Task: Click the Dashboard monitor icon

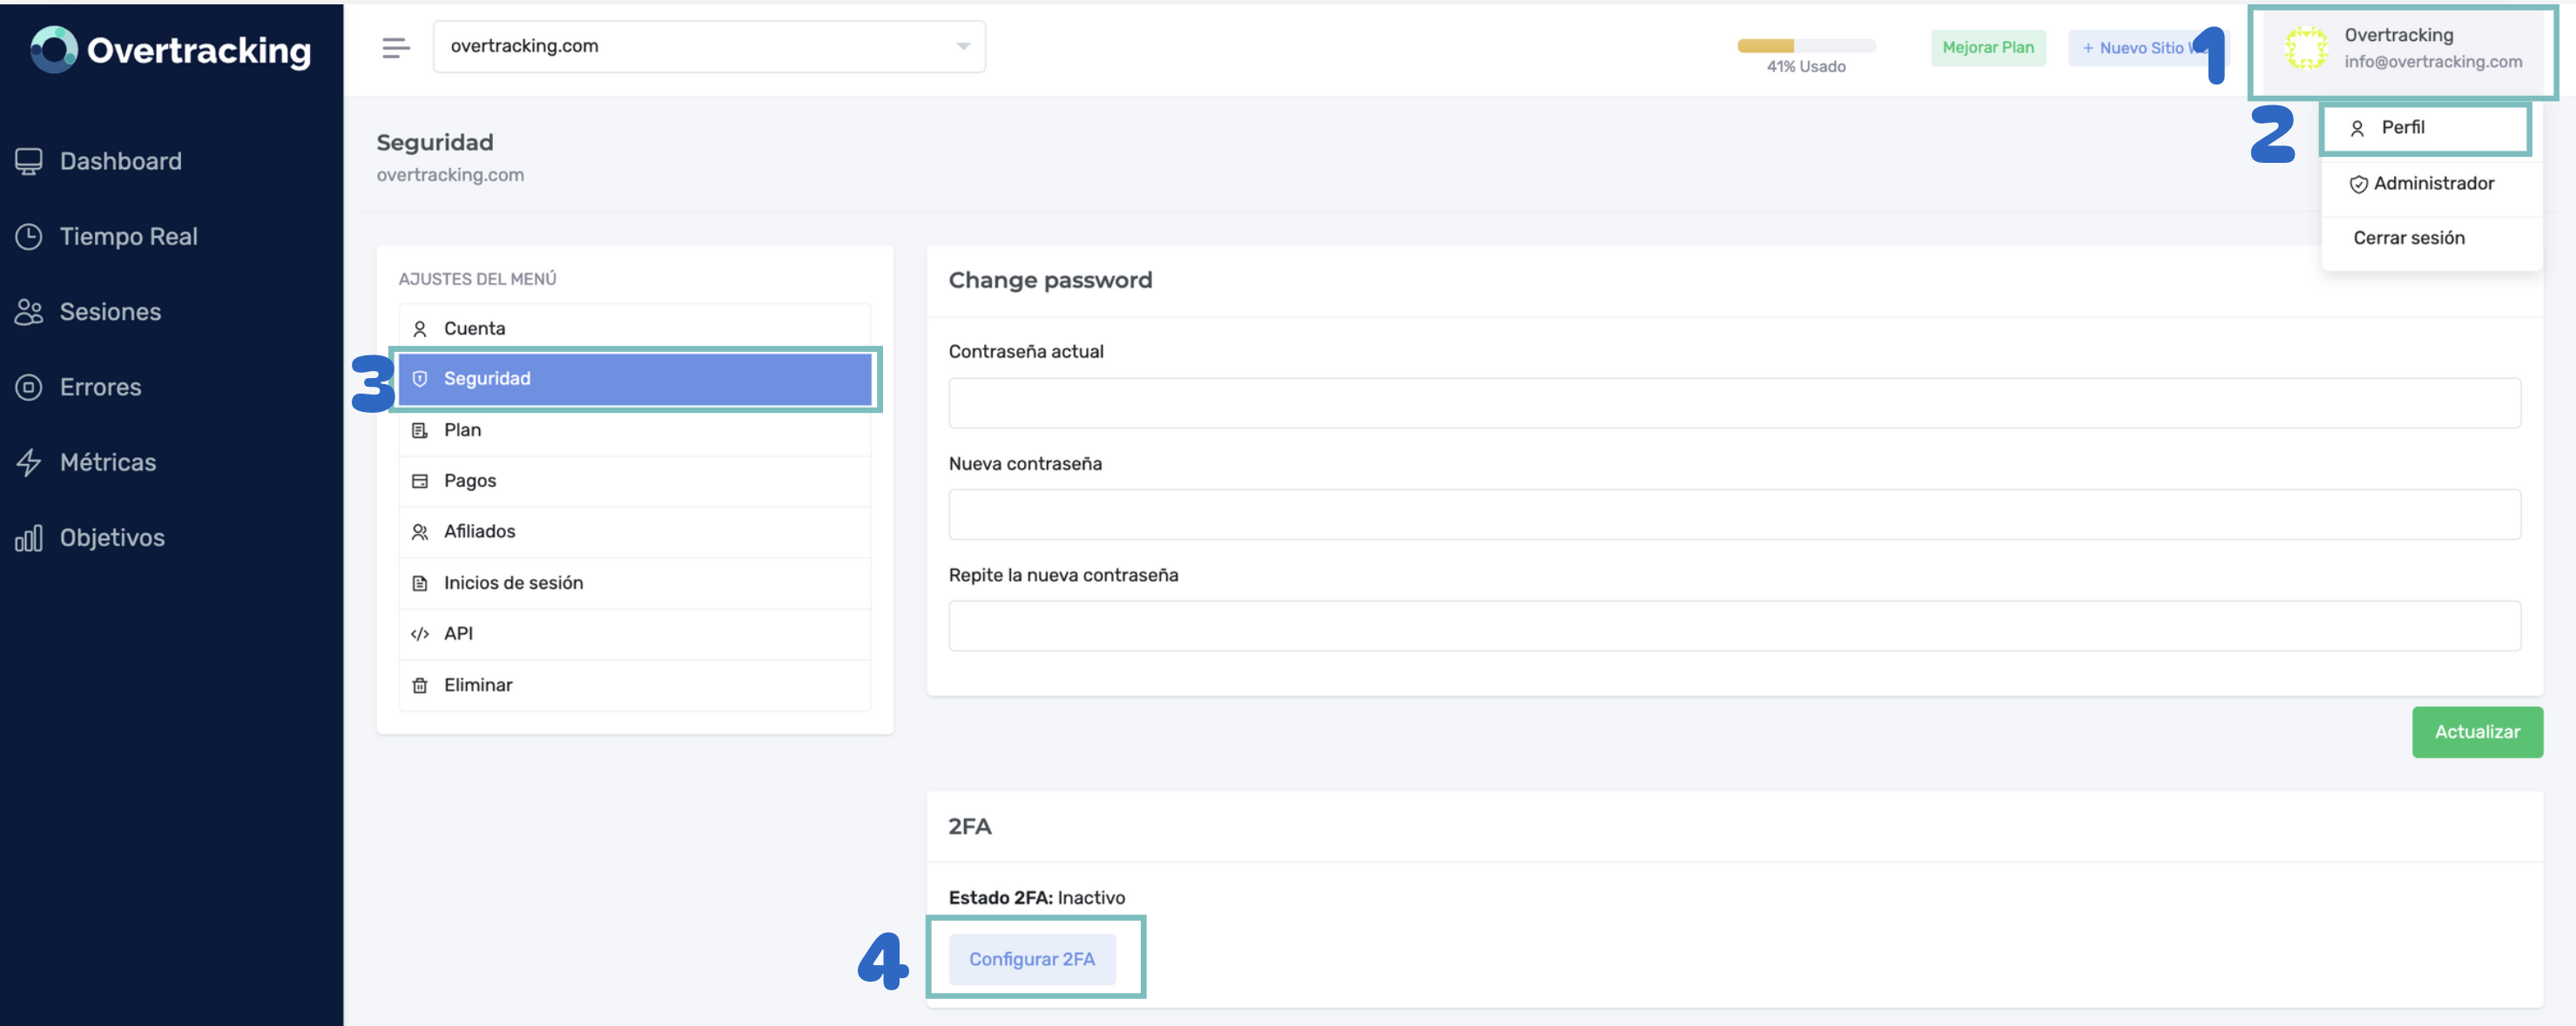Action: pos(29,161)
